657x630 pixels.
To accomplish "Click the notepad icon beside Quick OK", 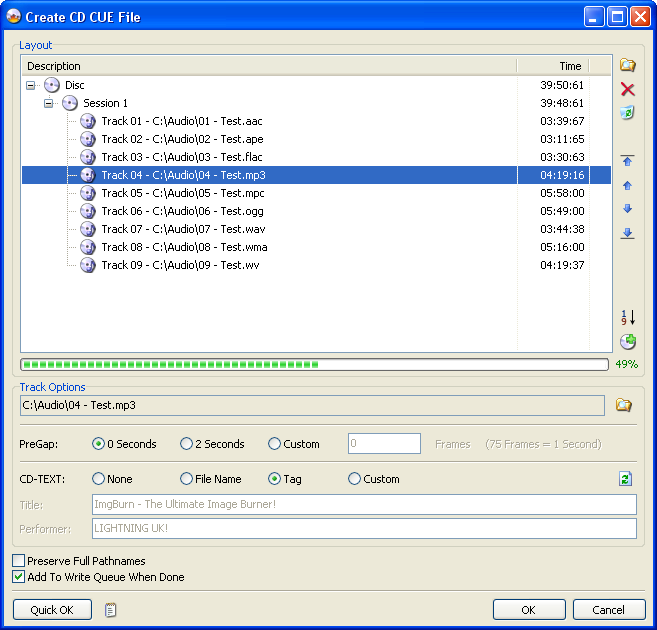I will tap(110, 610).
